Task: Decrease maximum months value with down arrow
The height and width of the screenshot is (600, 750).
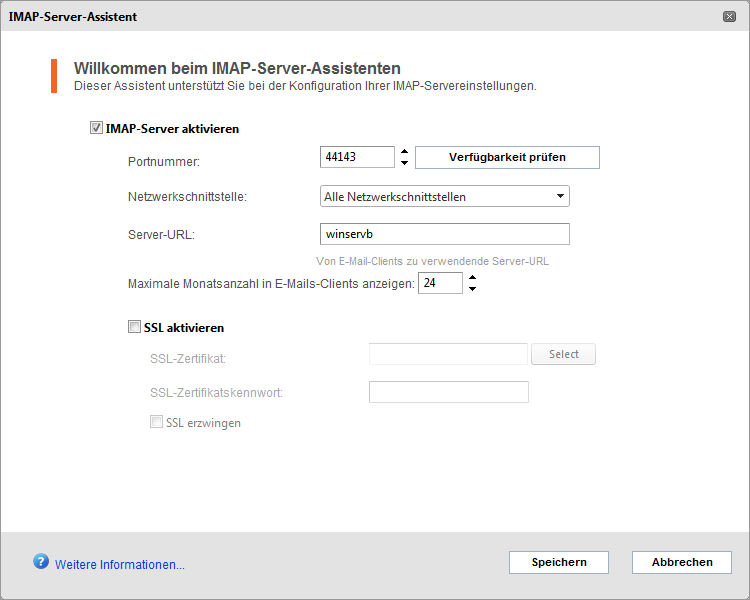Action: coord(472,289)
